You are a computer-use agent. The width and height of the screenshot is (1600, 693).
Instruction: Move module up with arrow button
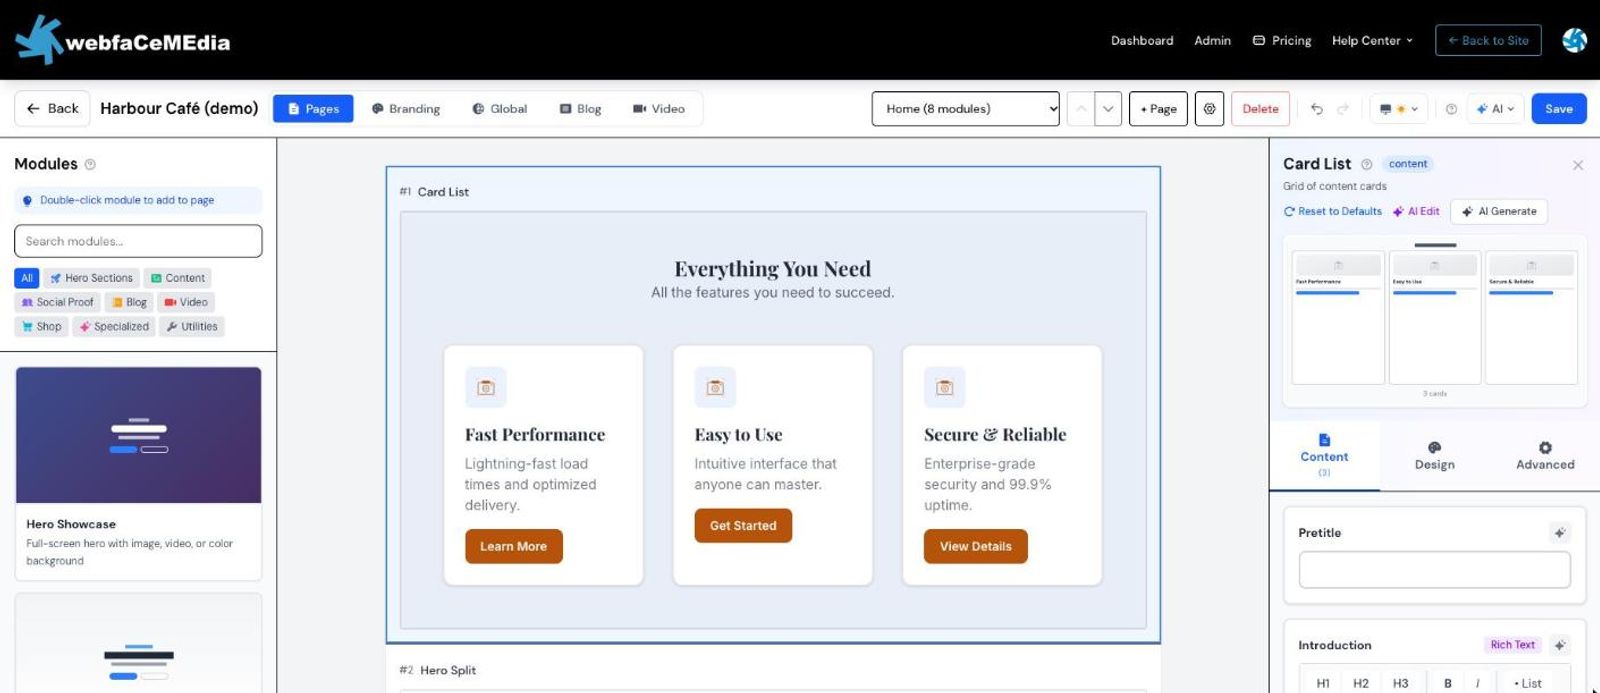[x=1080, y=109]
